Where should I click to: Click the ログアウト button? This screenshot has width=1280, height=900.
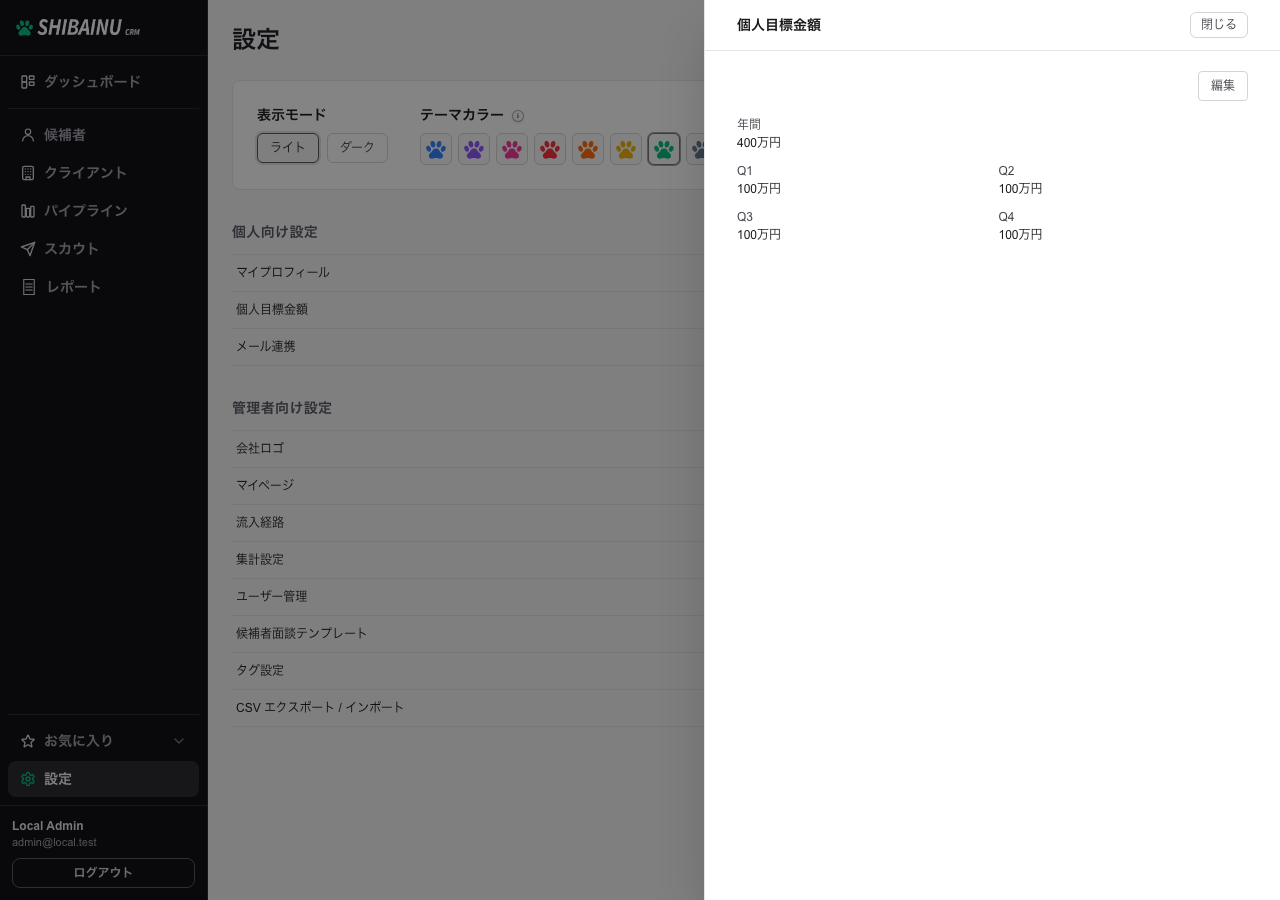(x=103, y=873)
